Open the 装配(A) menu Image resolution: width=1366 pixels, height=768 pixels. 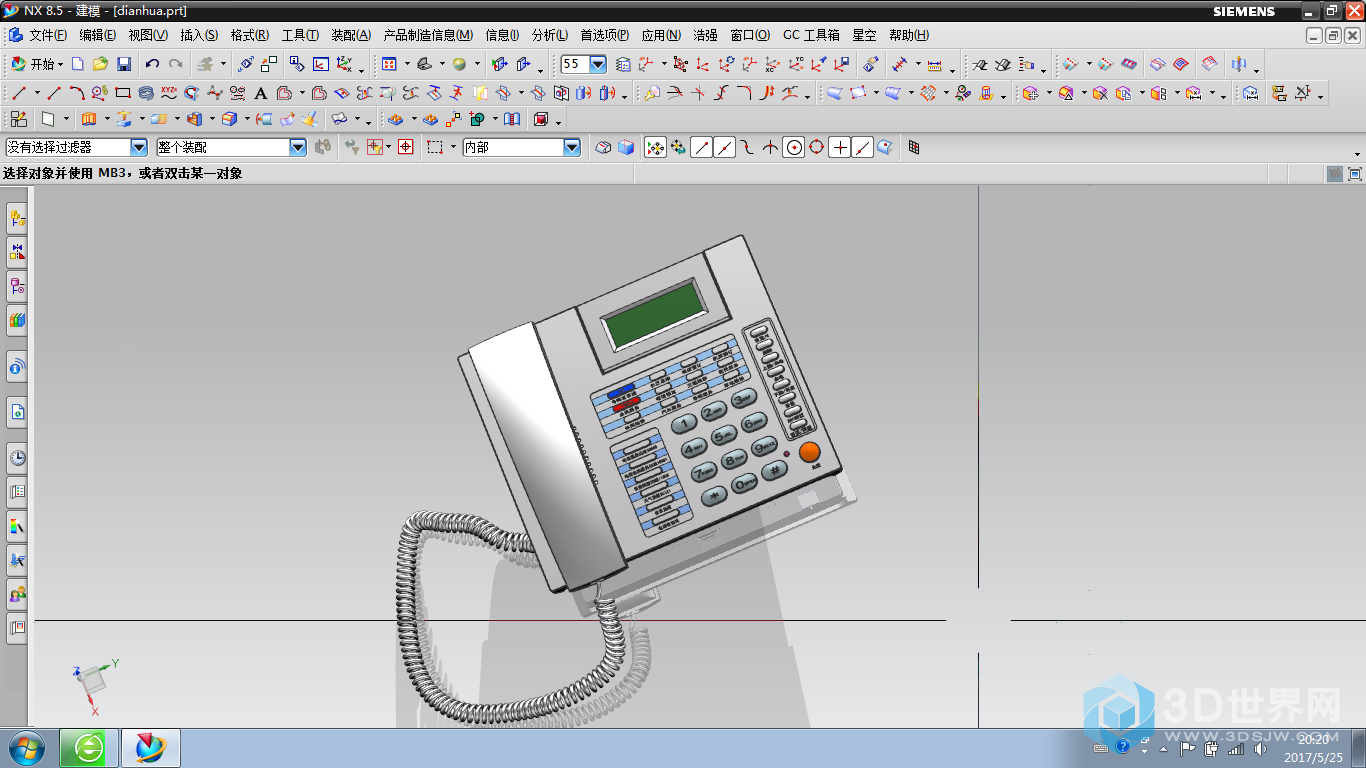pos(351,35)
